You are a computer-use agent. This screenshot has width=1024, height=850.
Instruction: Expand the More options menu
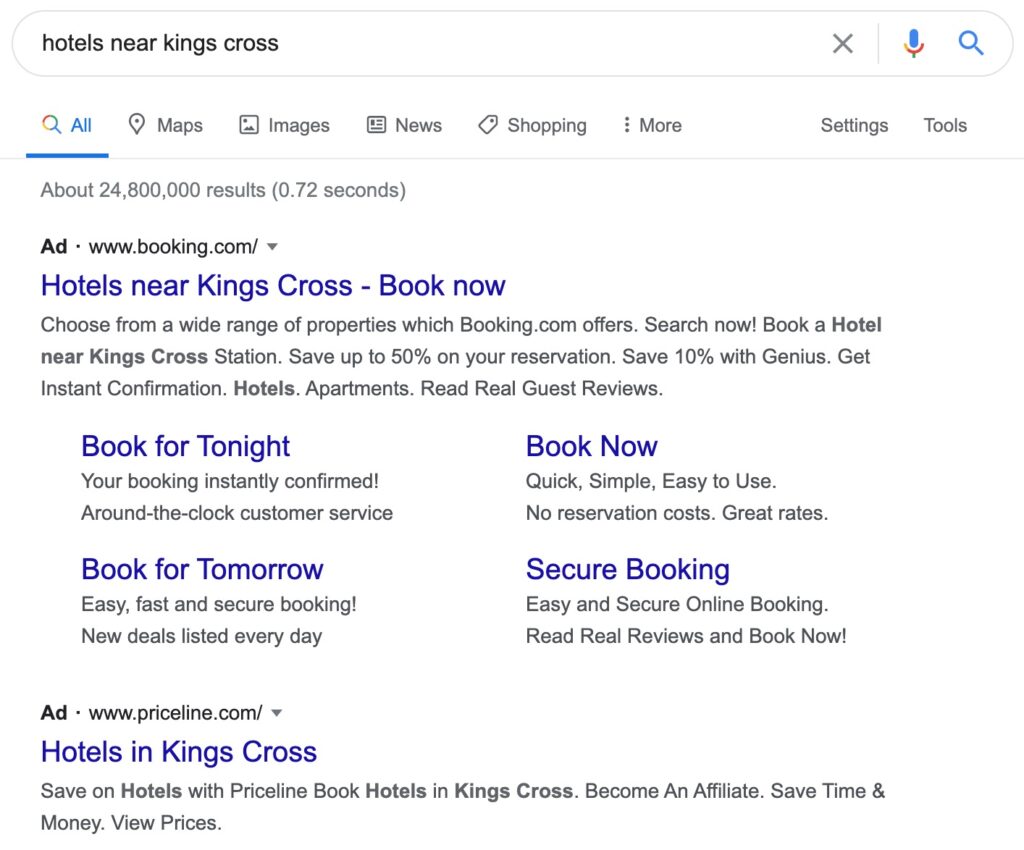point(651,125)
